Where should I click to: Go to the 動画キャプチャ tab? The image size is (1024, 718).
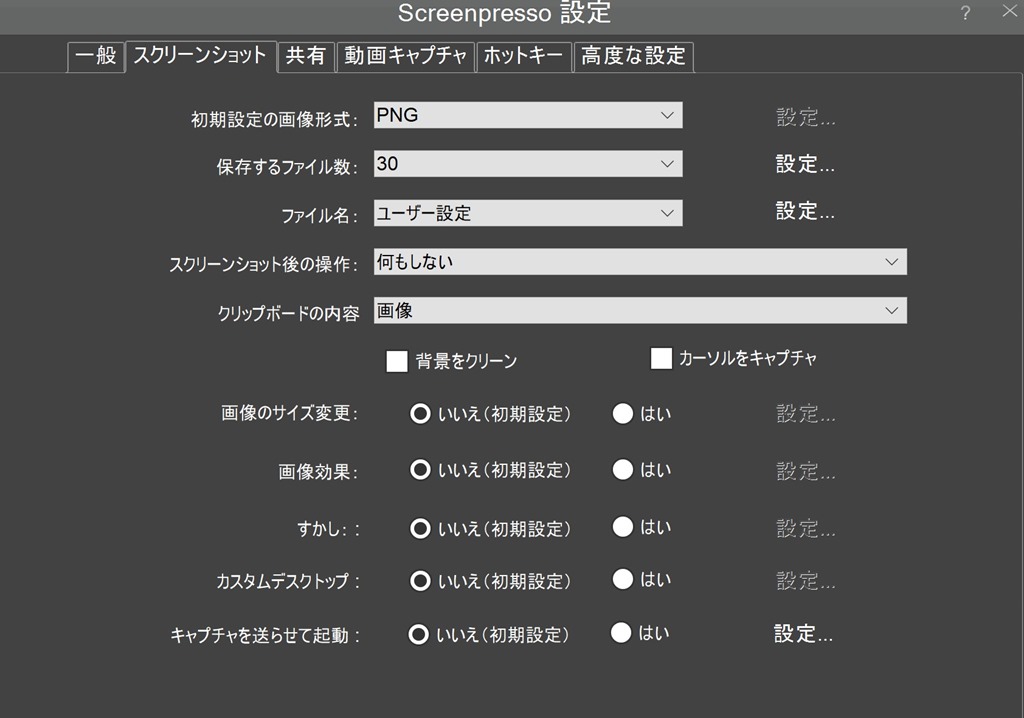tap(405, 57)
